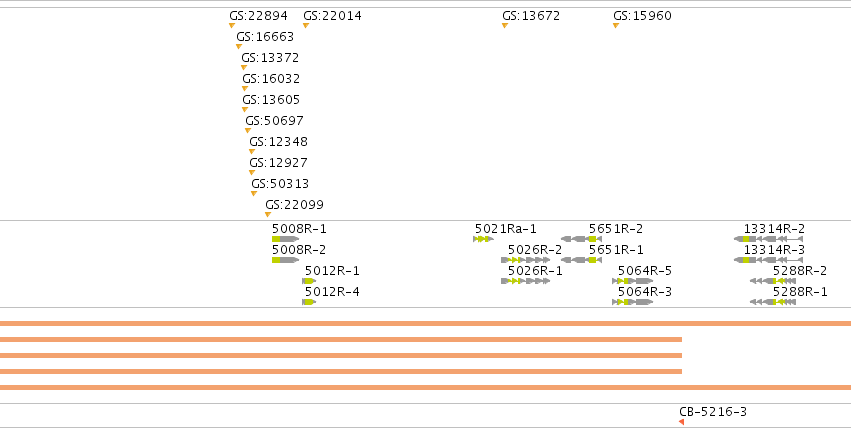Select the GS:50697 orange triangle marker
Viewport: 851px width, 428px height.
pos(247,131)
